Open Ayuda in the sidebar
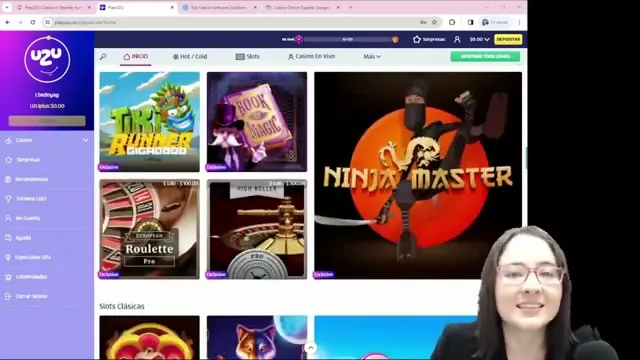Screen dimensions: 640x360 [x=23, y=238]
